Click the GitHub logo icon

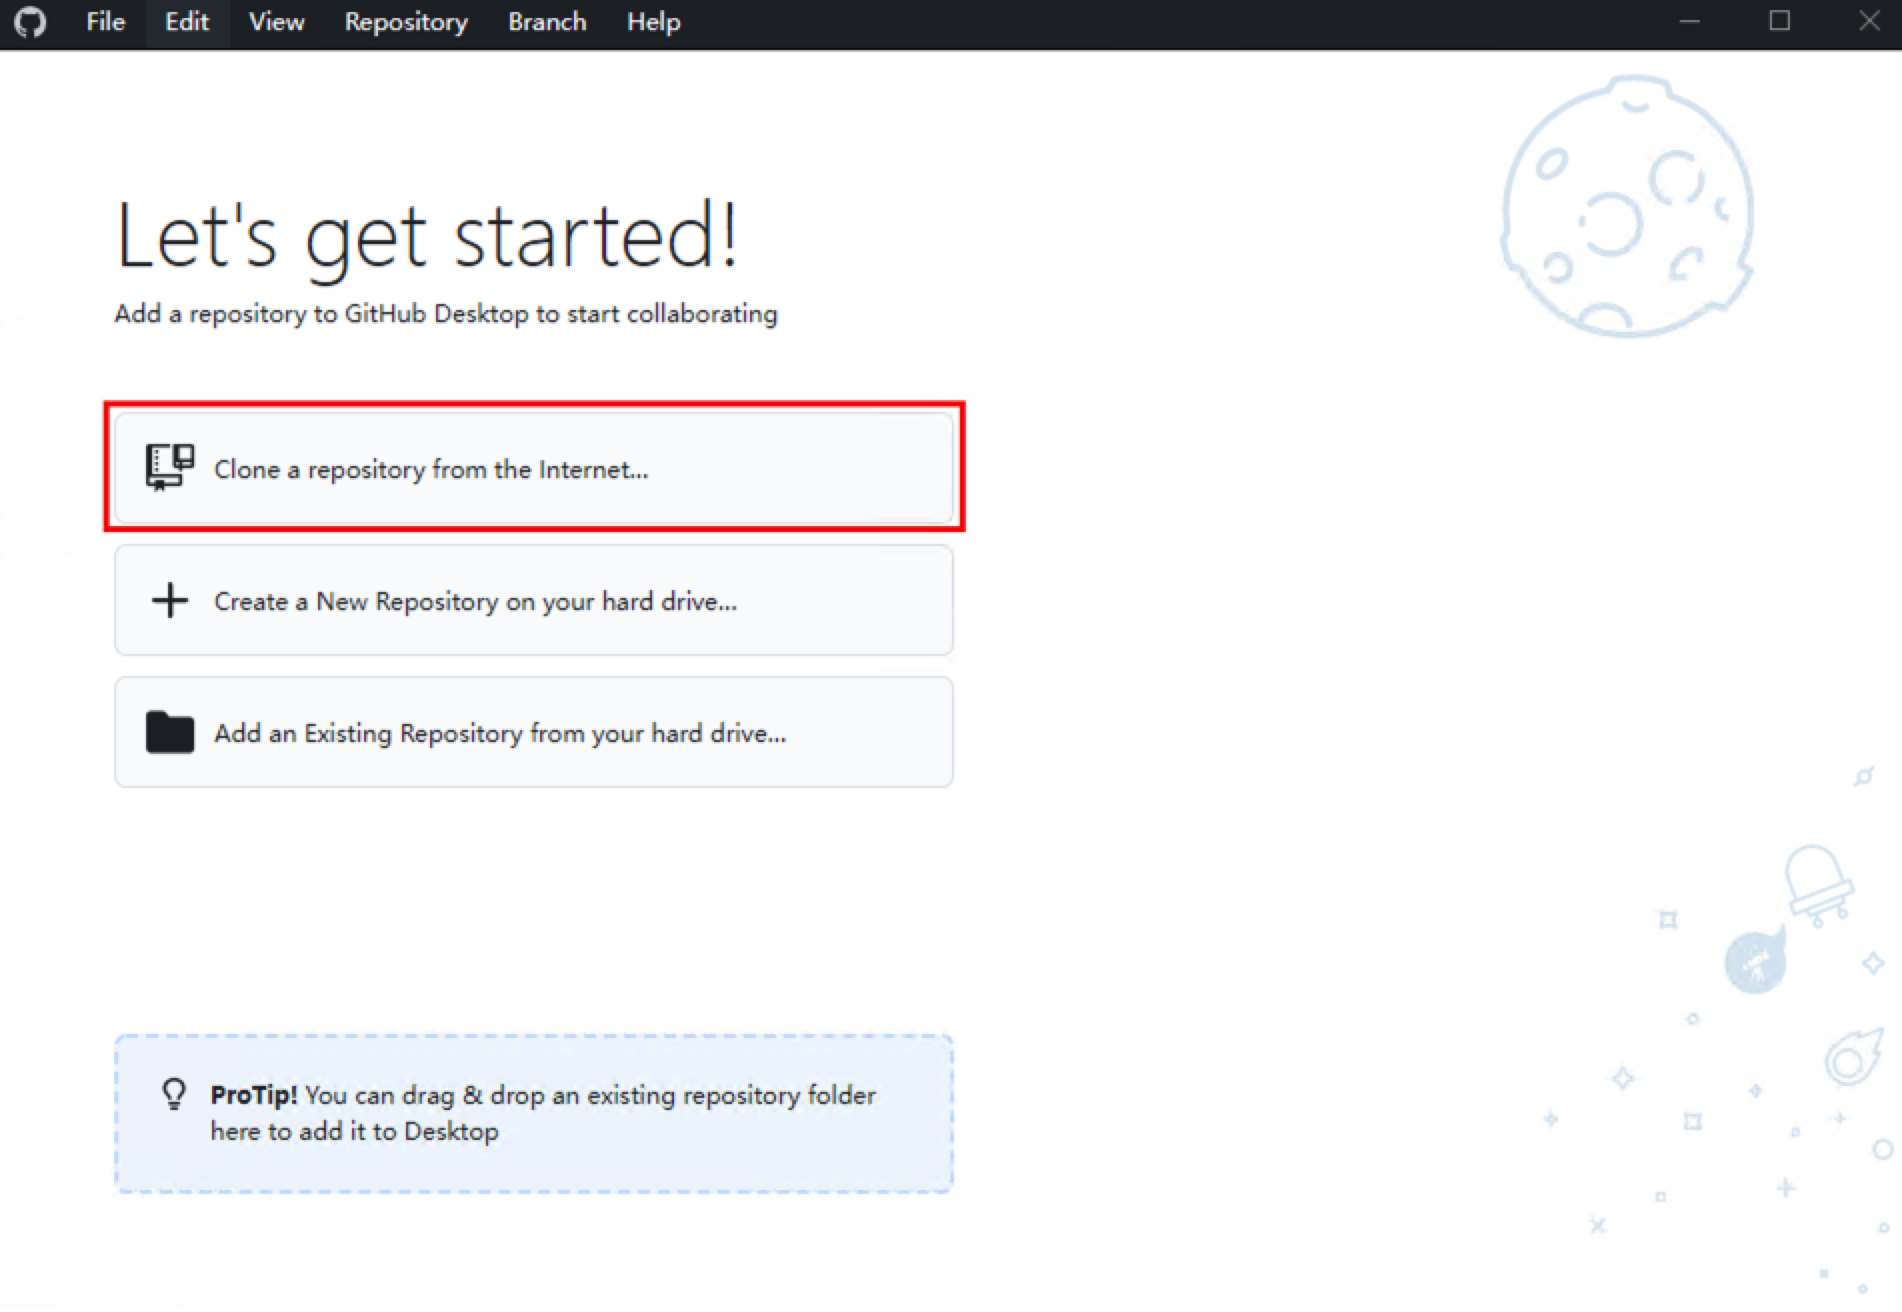click(30, 22)
